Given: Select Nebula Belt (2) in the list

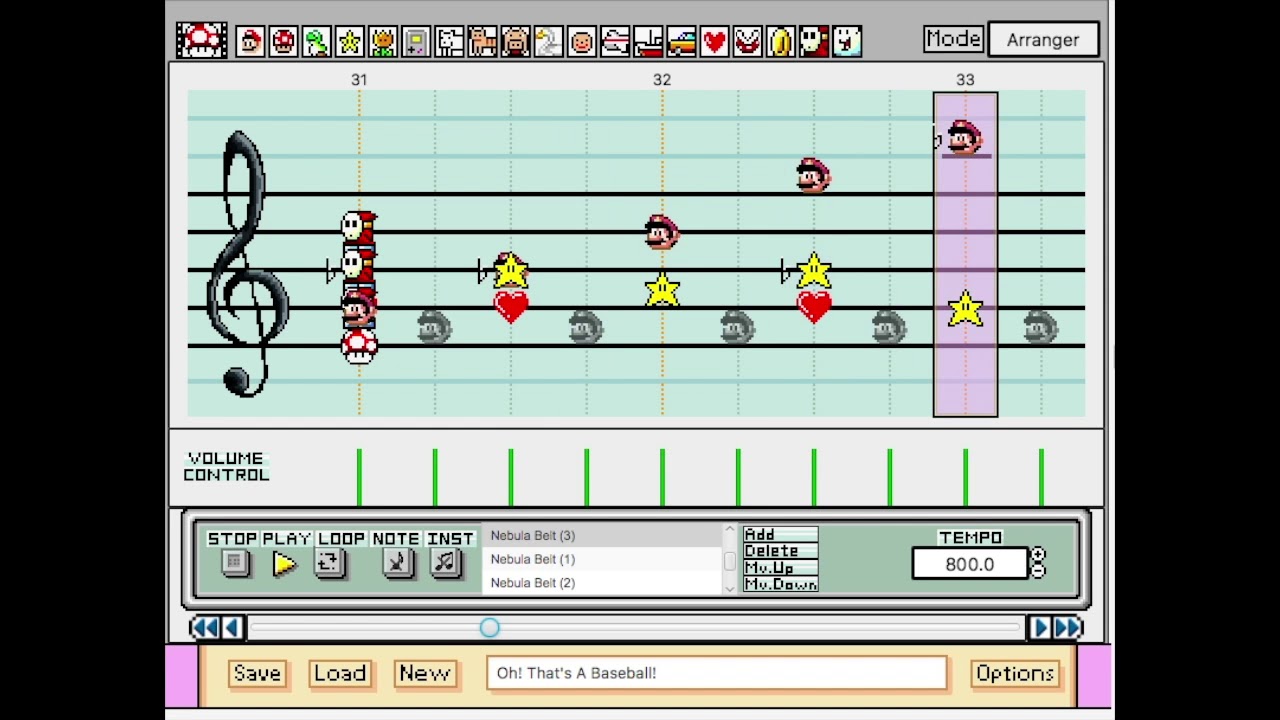Looking at the screenshot, I should pyautogui.click(x=602, y=583).
